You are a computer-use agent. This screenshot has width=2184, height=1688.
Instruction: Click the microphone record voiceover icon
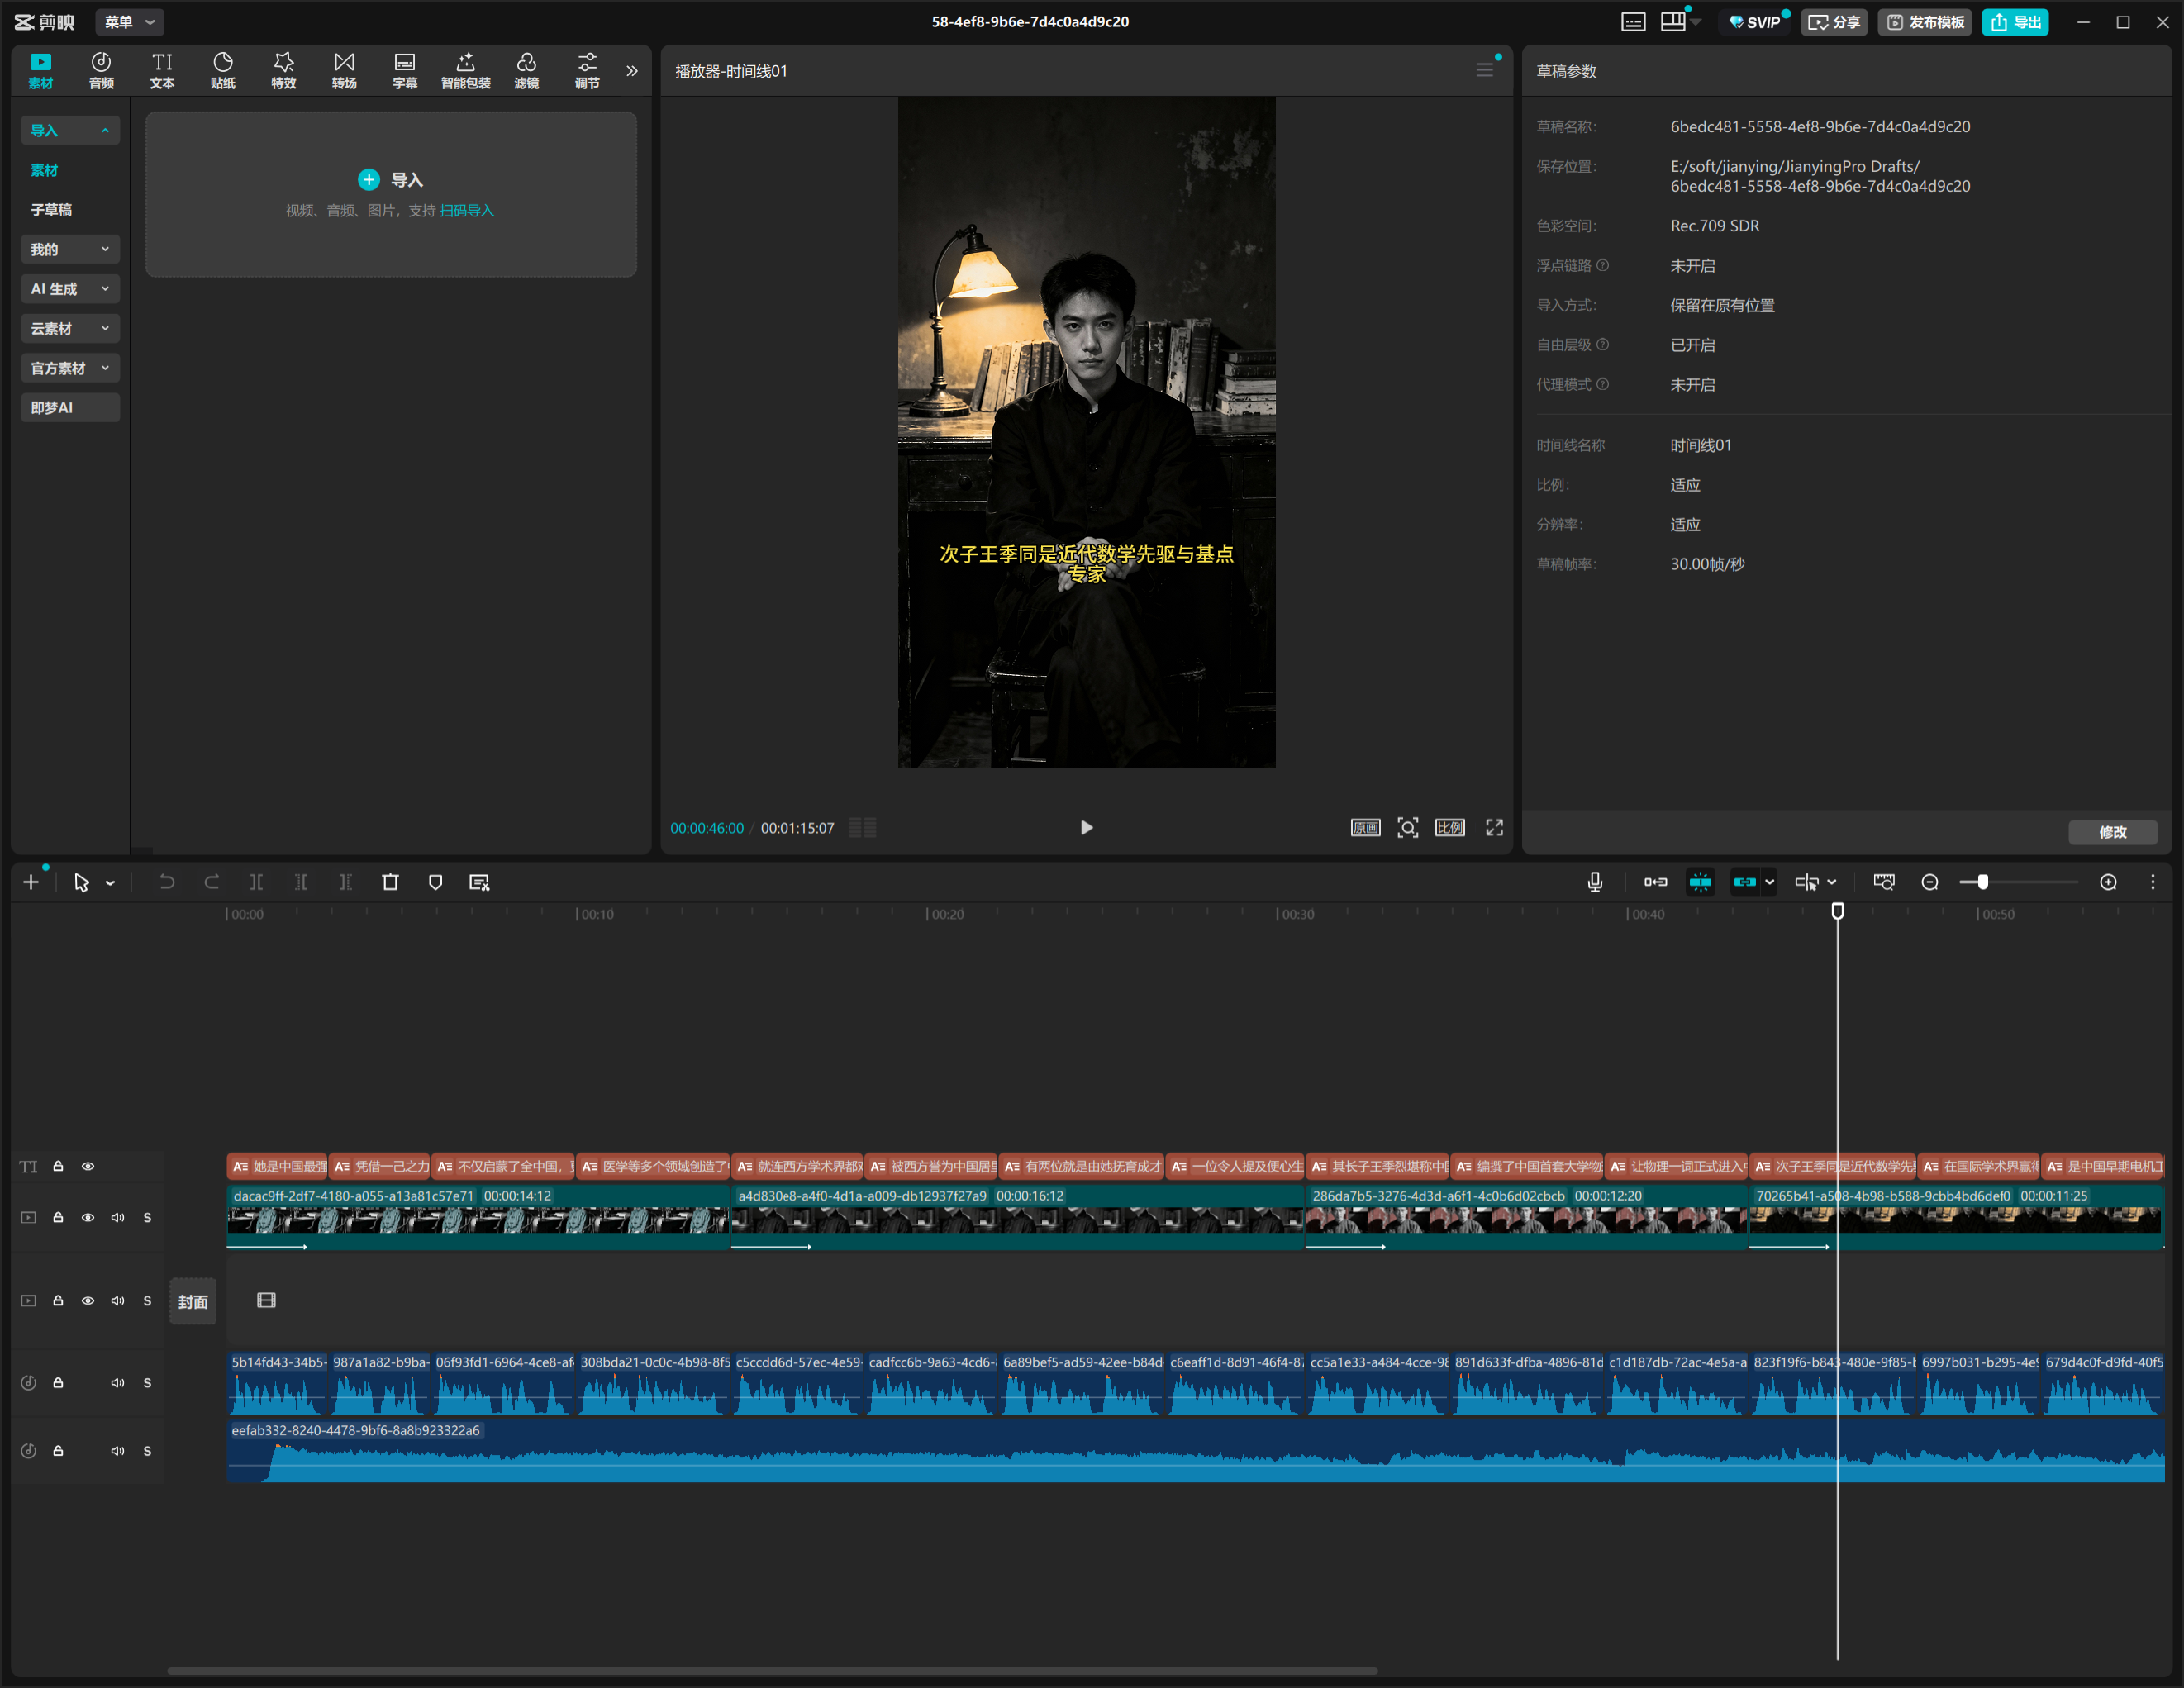[x=1595, y=882]
